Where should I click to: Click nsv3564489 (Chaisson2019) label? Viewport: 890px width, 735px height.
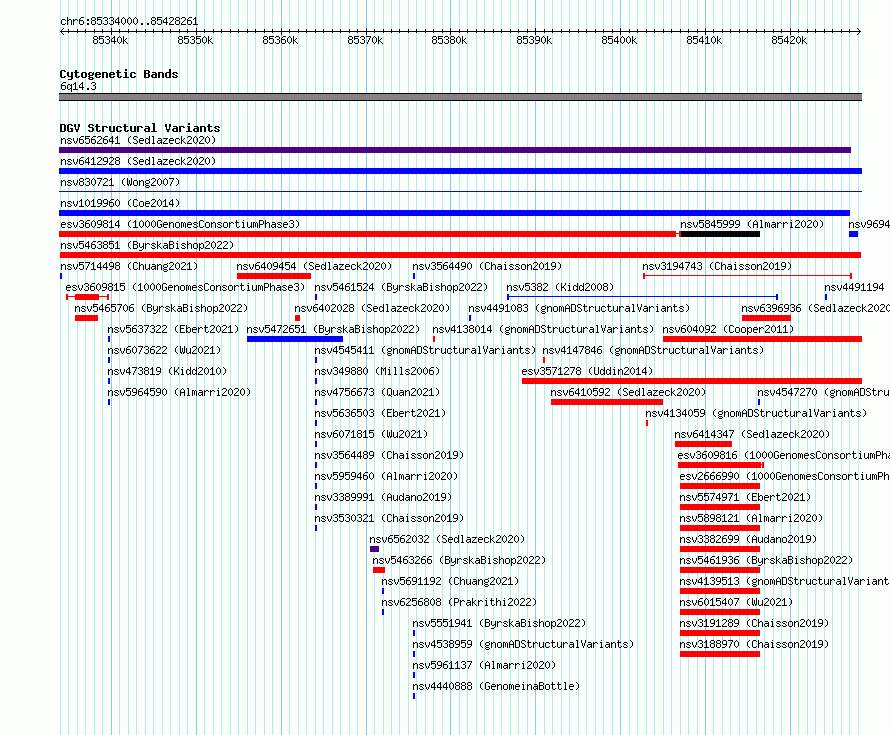[x=389, y=455]
